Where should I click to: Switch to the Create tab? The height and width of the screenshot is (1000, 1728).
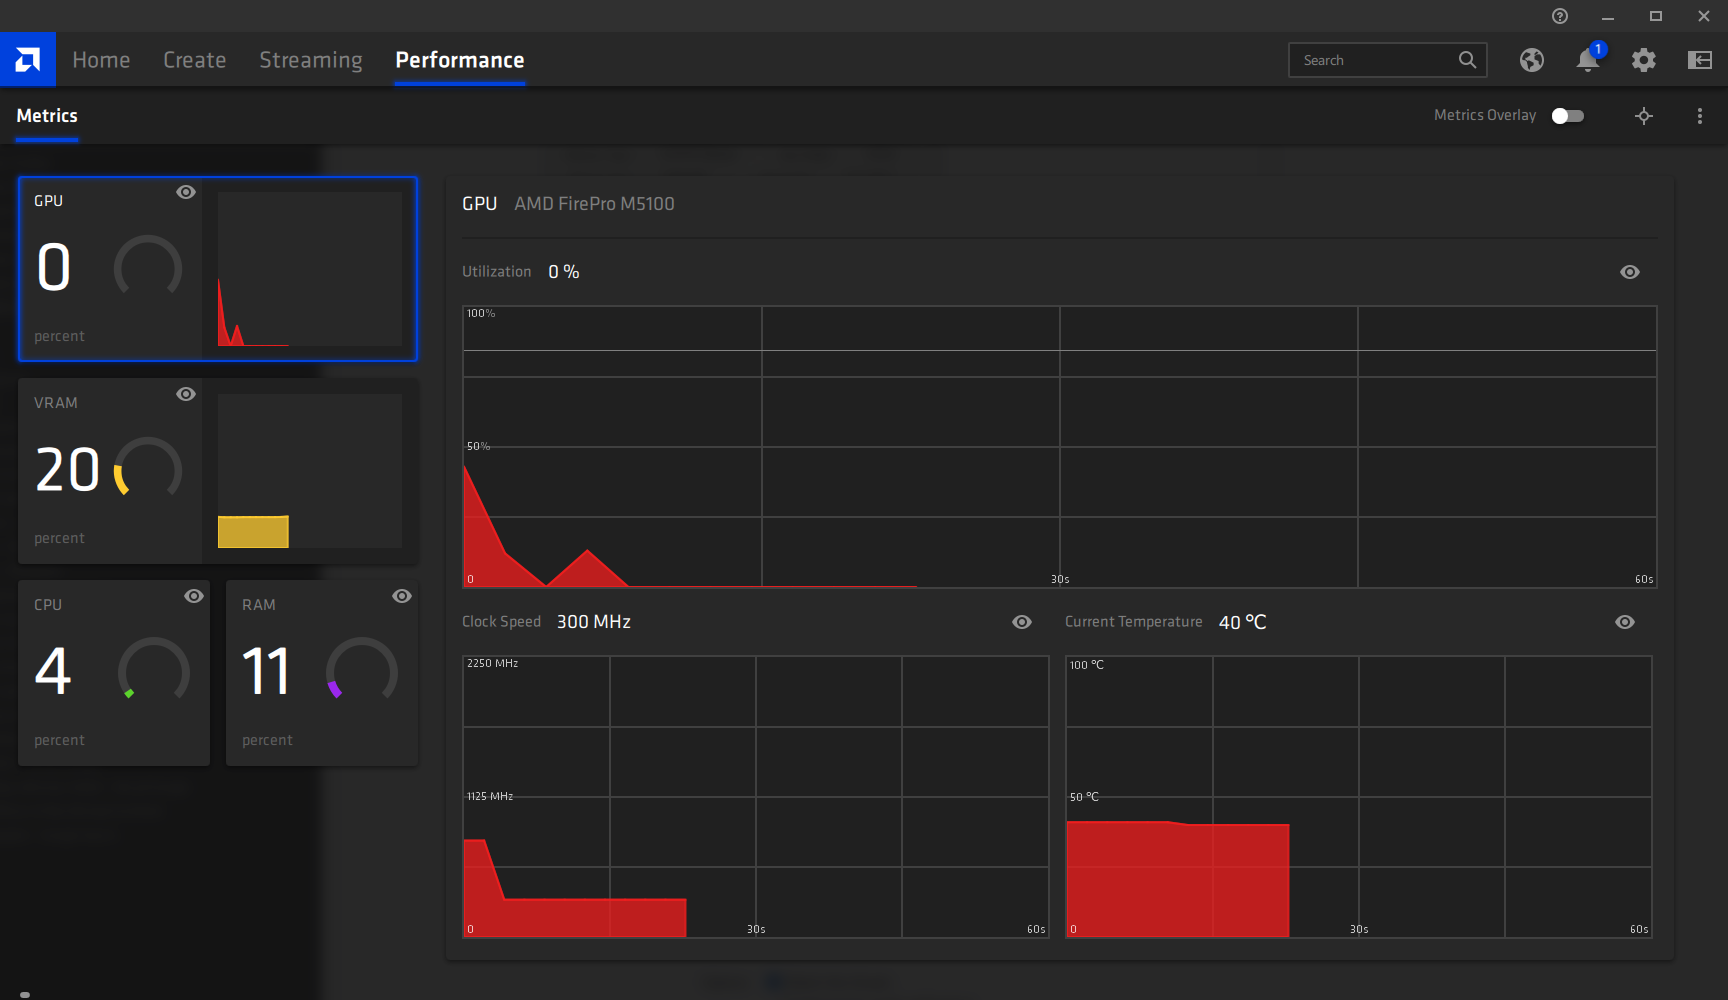[195, 60]
